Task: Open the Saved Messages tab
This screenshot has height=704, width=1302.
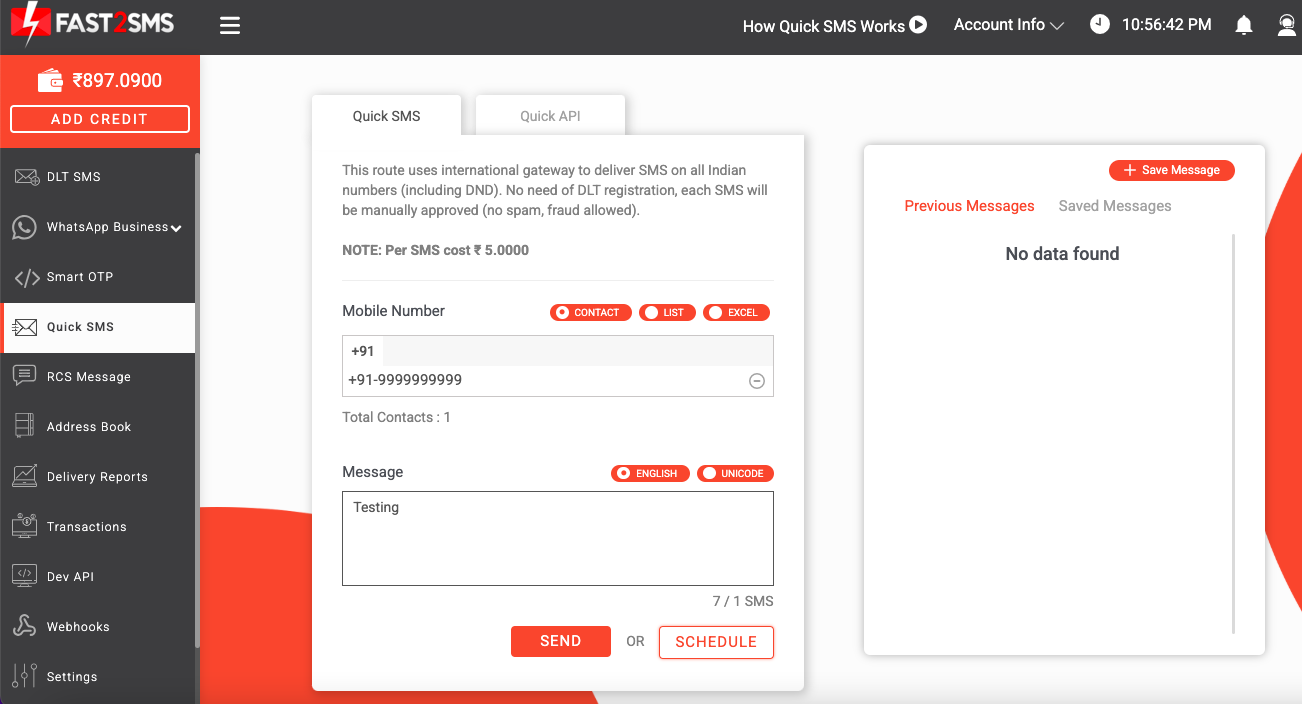Action: point(1115,206)
